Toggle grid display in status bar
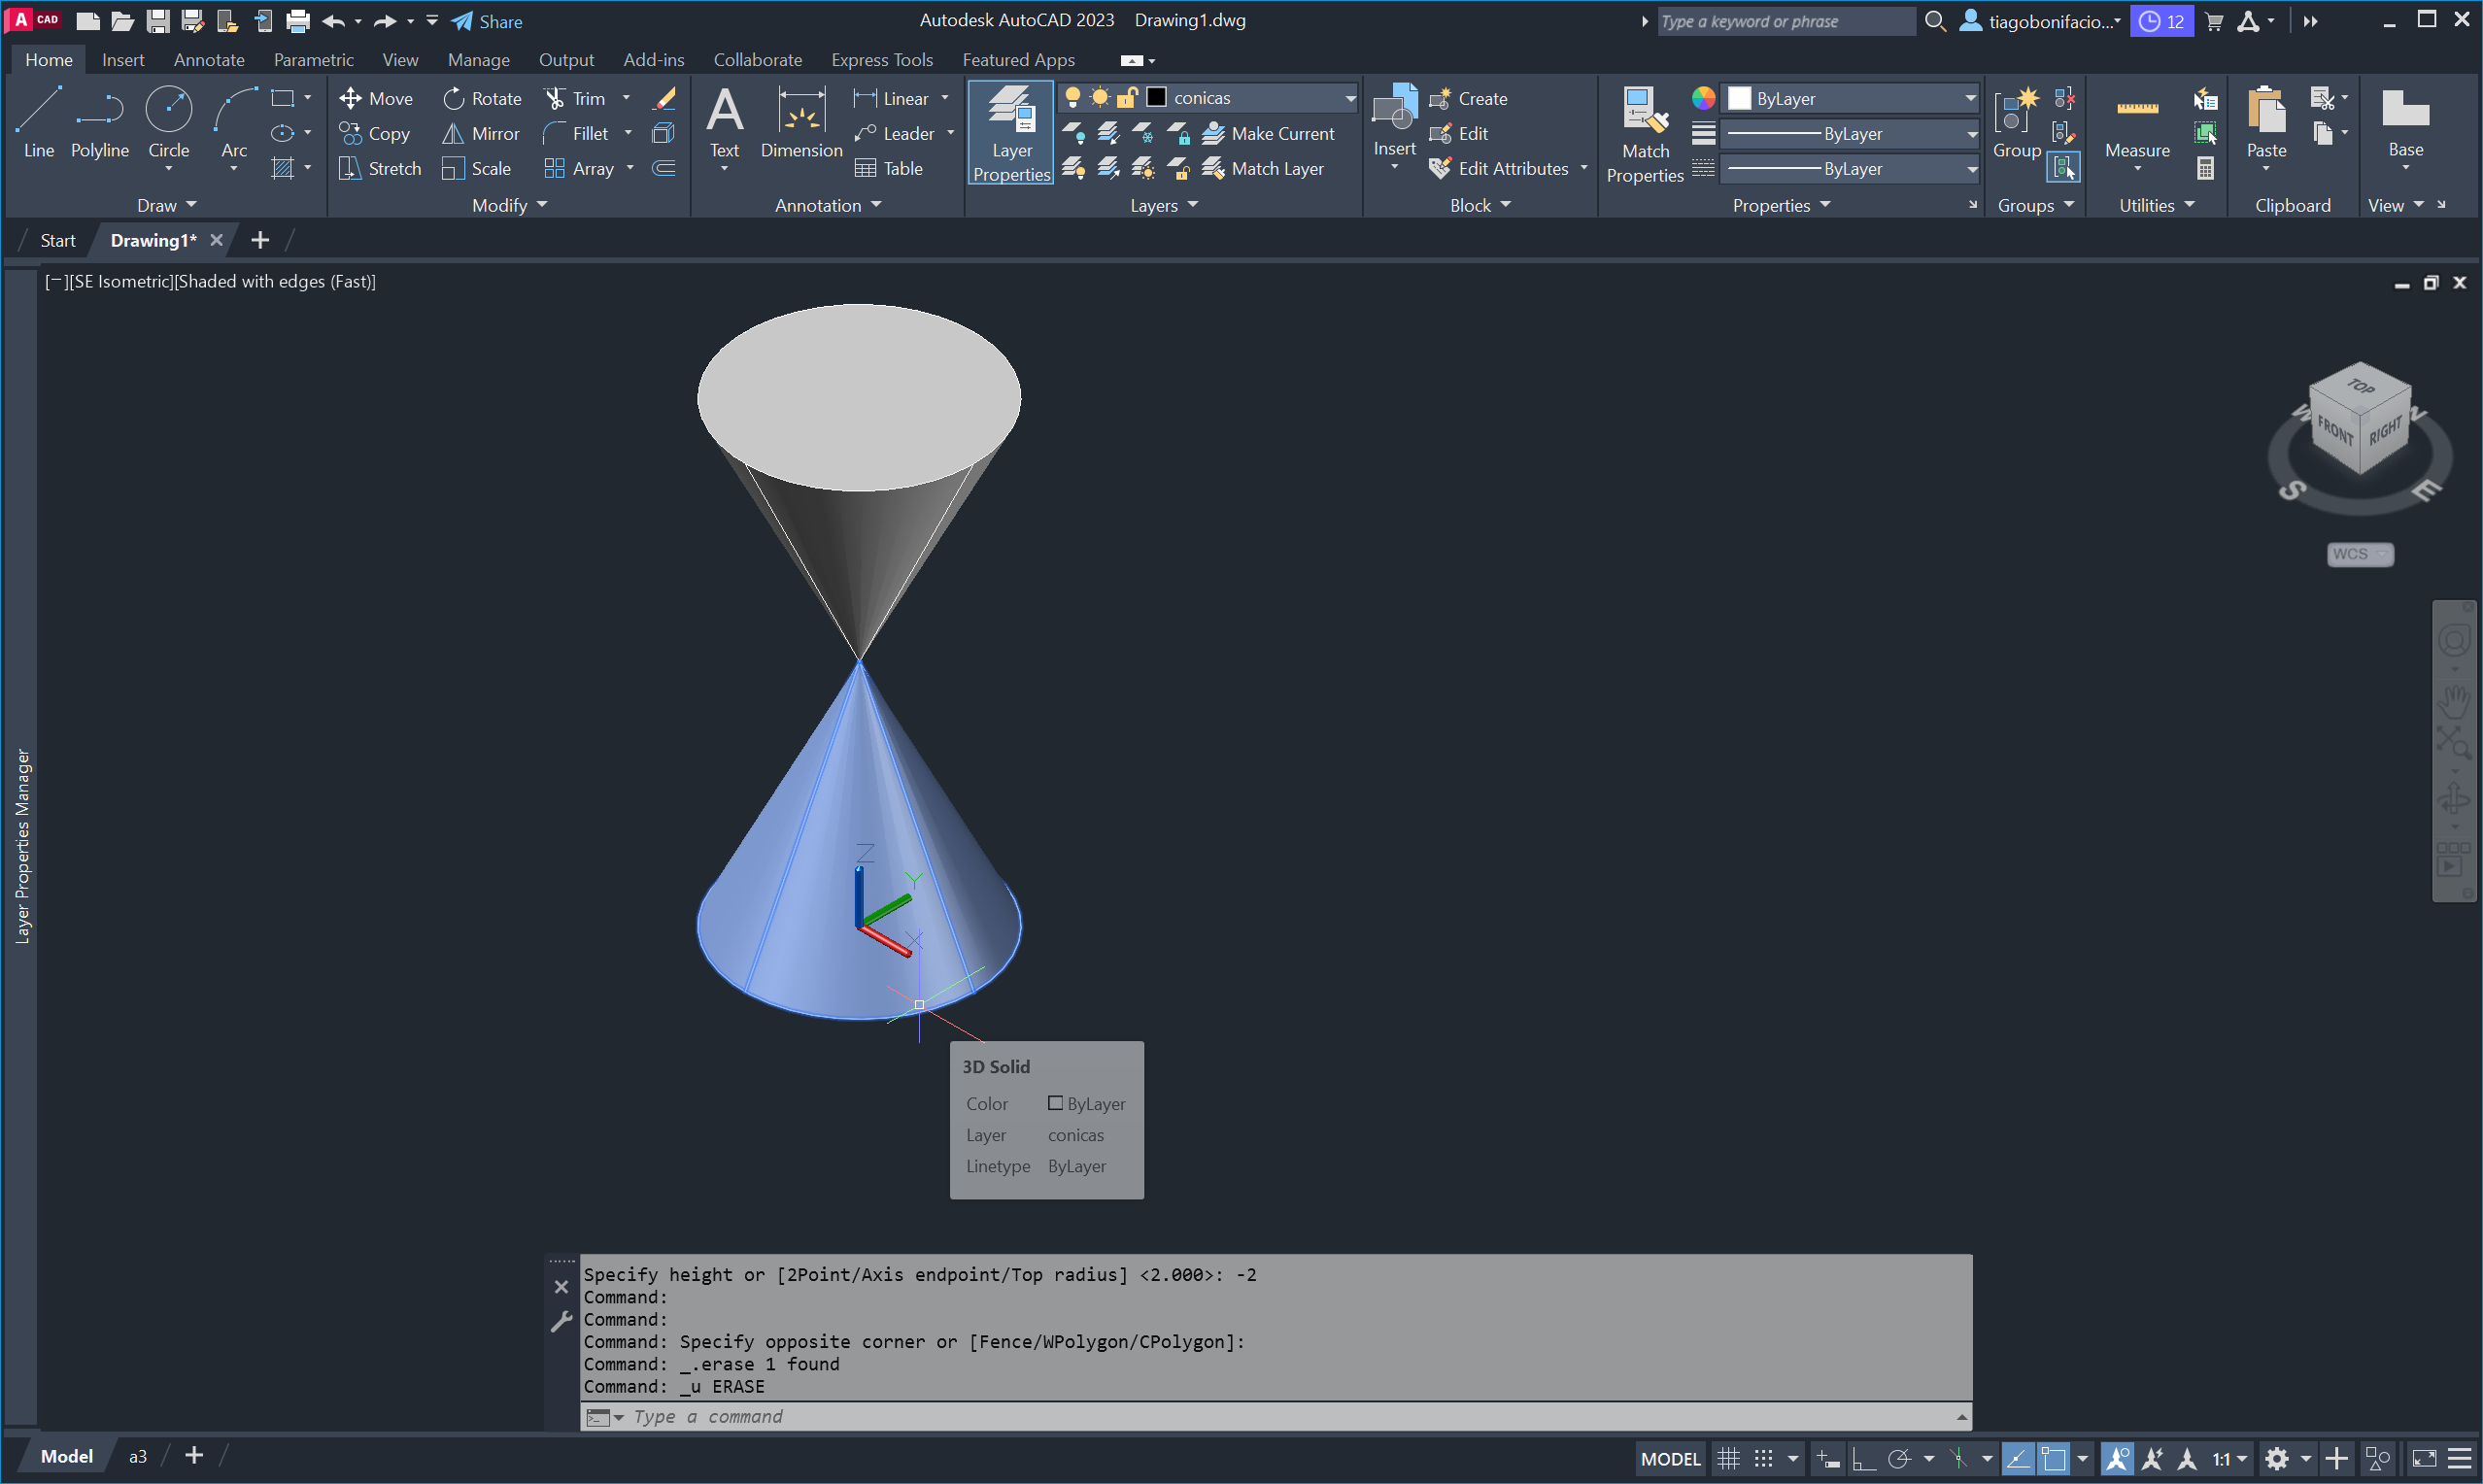The image size is (2483, 1484). [1728, 1459]
